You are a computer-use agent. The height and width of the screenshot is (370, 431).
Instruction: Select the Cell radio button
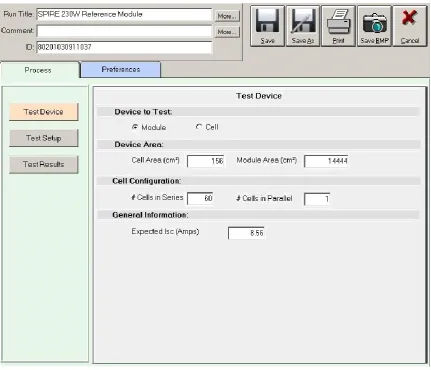pyautogui.click(x=199, y=127)
